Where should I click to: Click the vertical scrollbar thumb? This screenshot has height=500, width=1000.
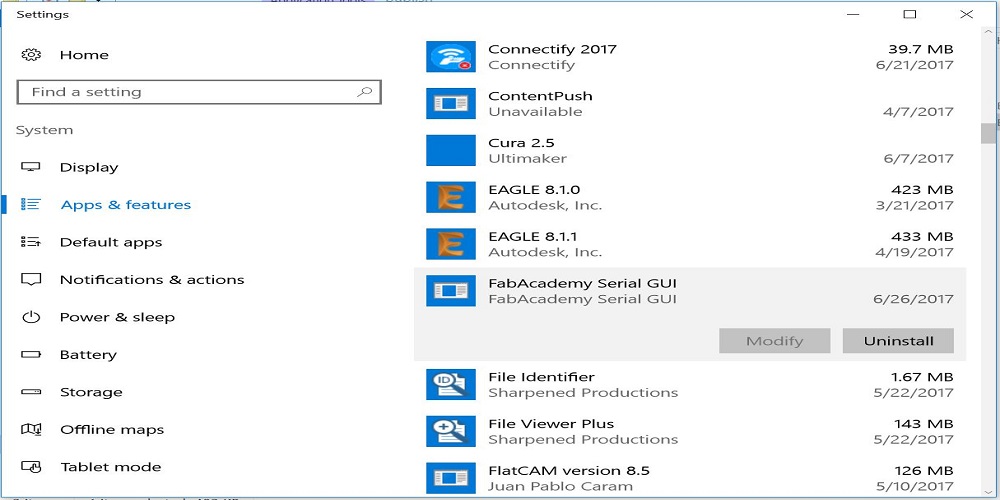point(989,133)
